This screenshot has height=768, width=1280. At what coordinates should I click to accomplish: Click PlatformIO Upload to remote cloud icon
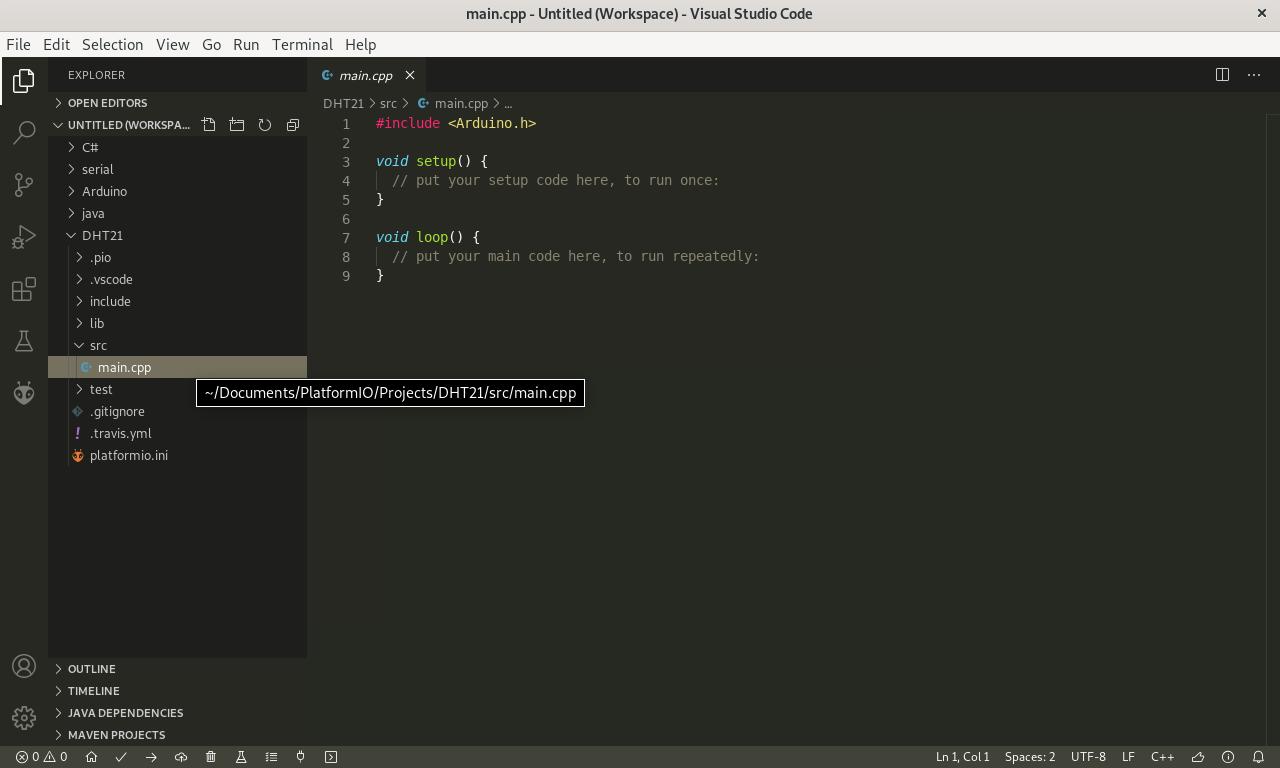[181, 757]
